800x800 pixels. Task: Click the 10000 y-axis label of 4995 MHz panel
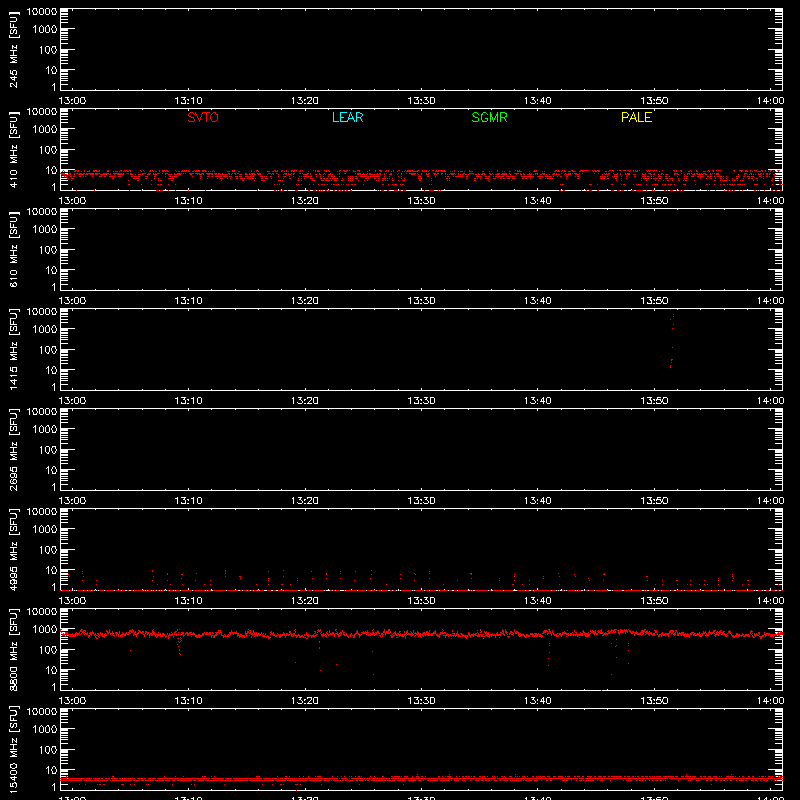(x=42, y=512)
